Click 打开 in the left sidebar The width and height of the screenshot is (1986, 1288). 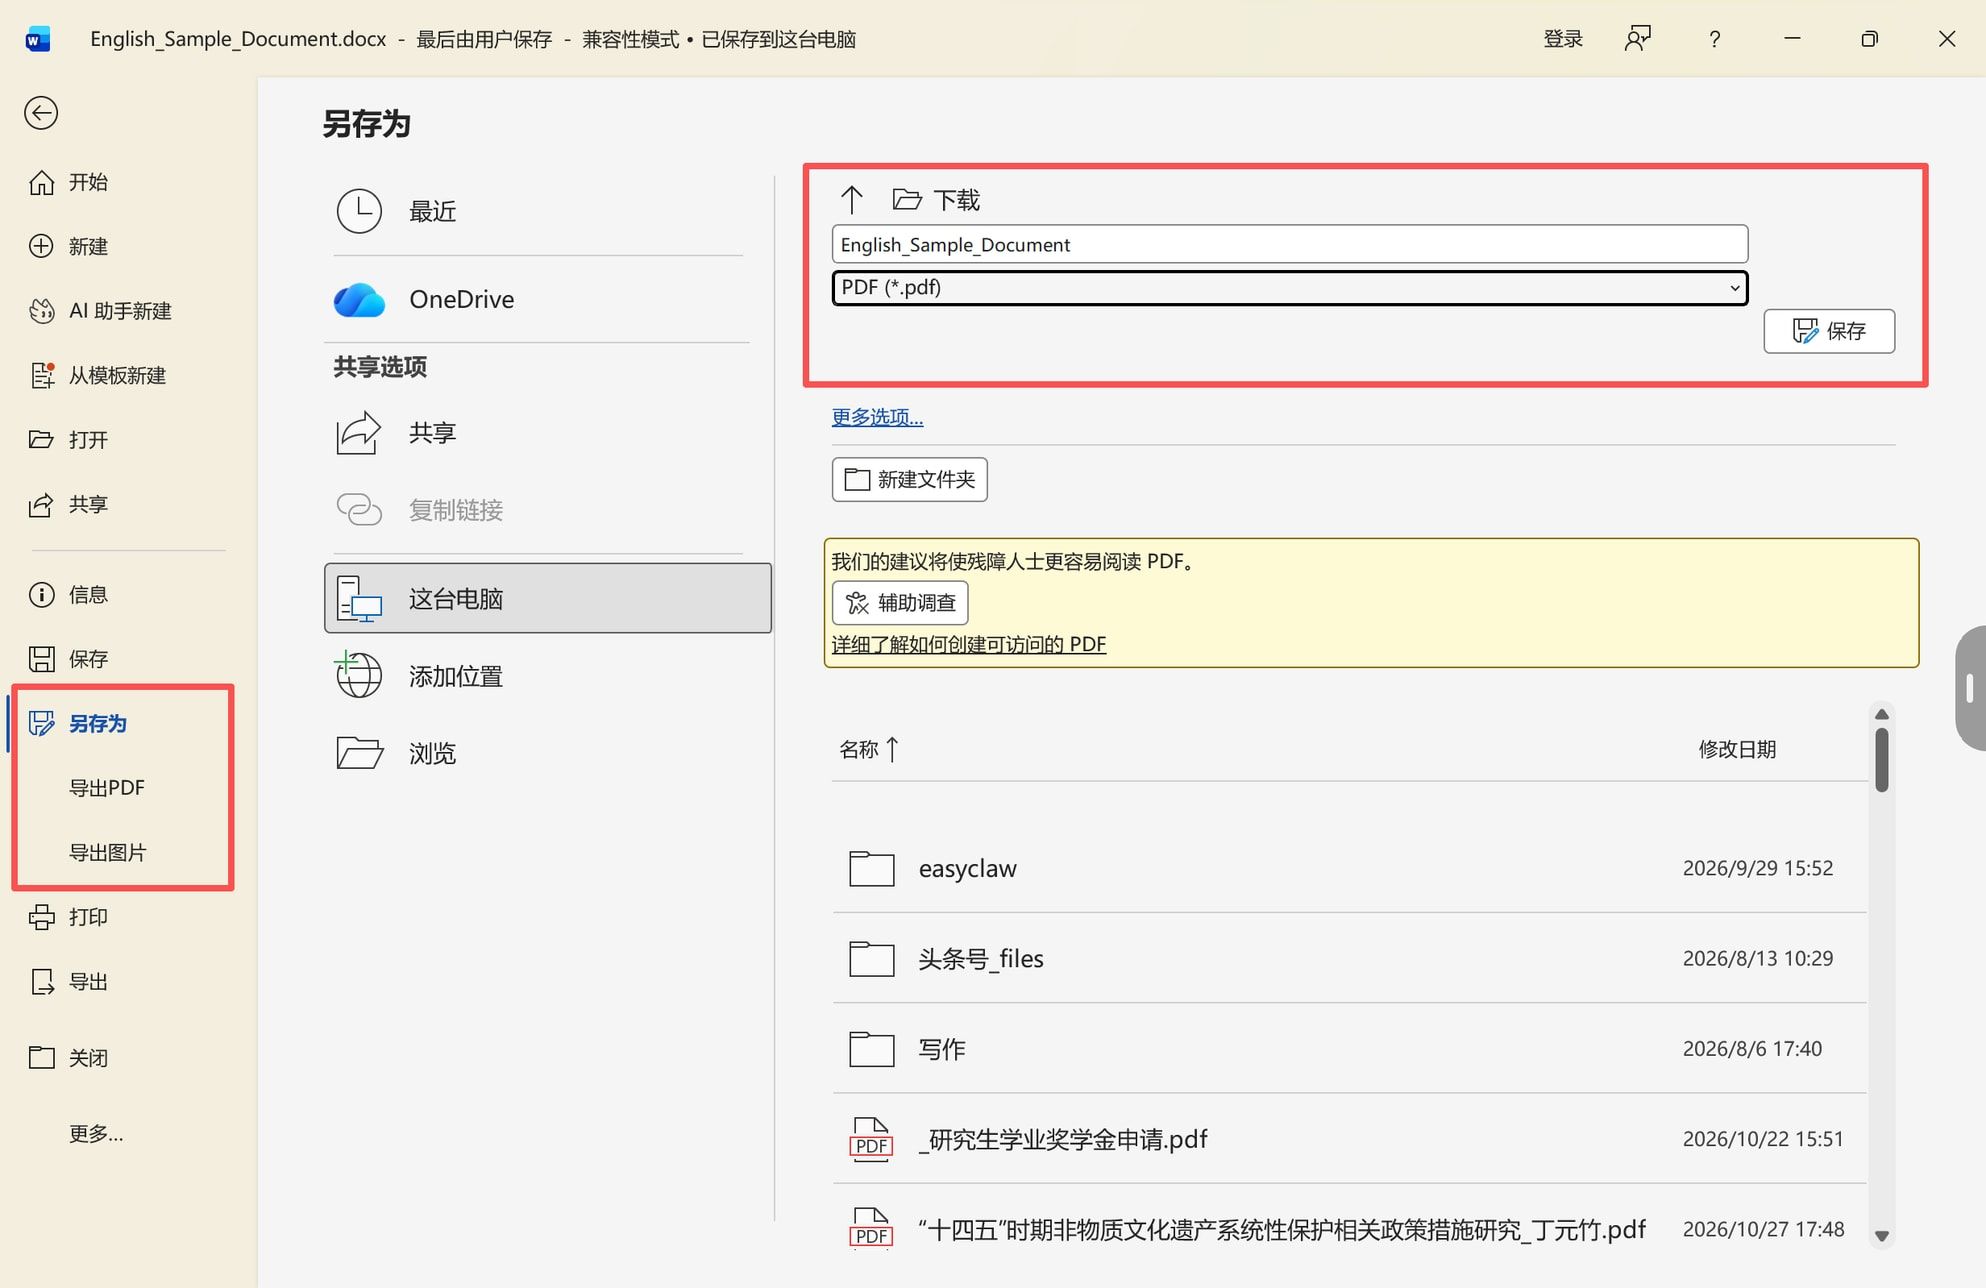click(x=68, y=440)
